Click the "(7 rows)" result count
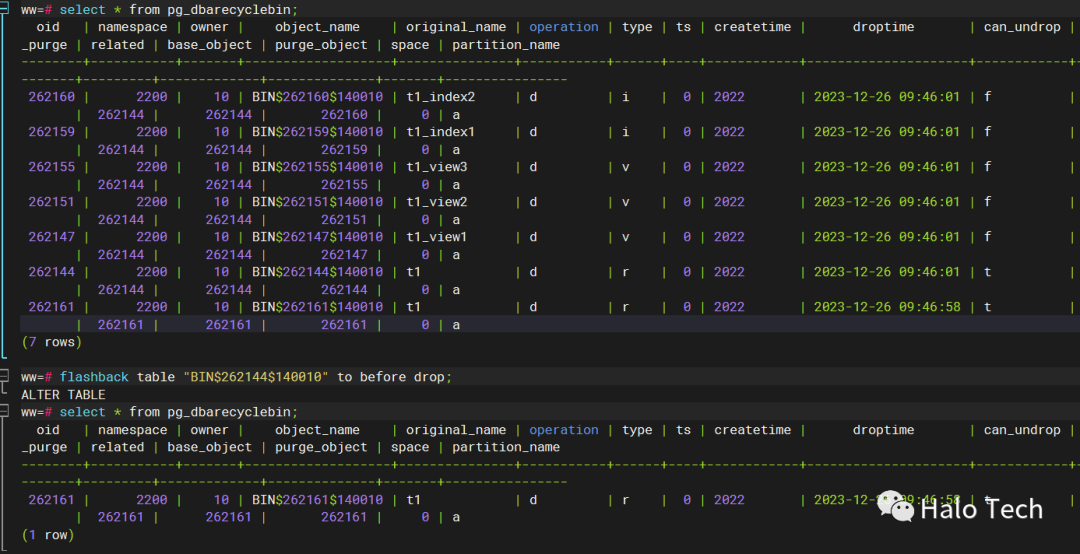Screen dimensions: 1080x554 coord(51,342)
